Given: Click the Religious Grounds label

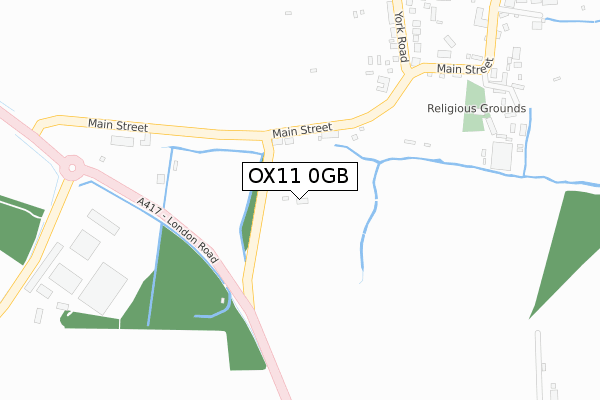Looking at the screenshot, I should pos(476,108).
